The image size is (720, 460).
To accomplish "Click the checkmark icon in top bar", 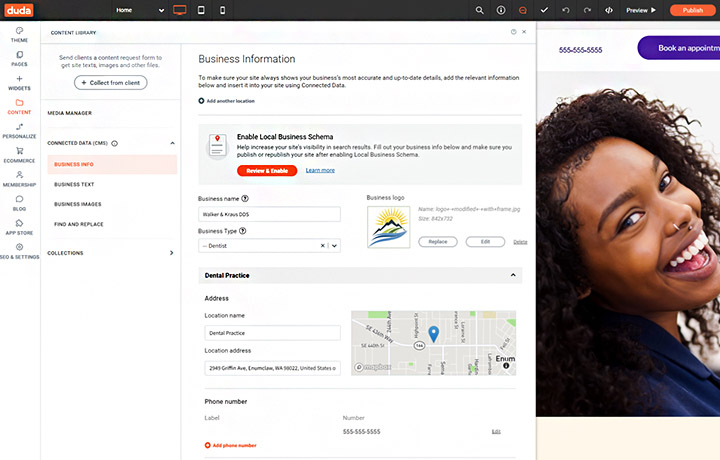I will [x=544, y=10].
